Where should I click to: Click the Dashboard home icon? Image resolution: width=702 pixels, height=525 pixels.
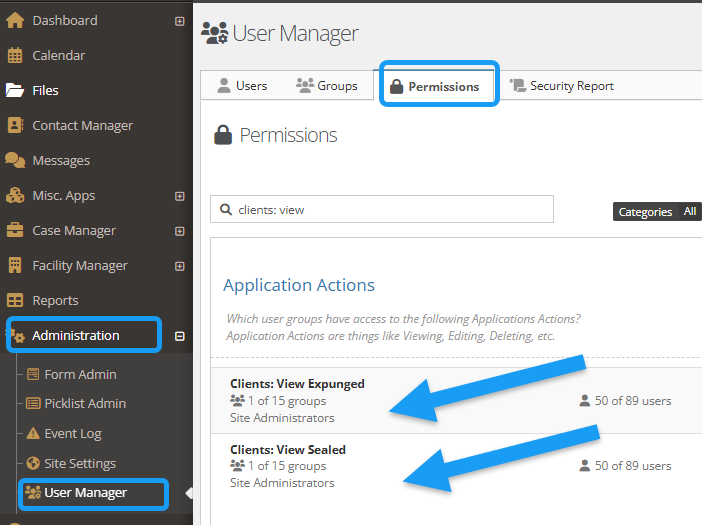tap(15, 20)
